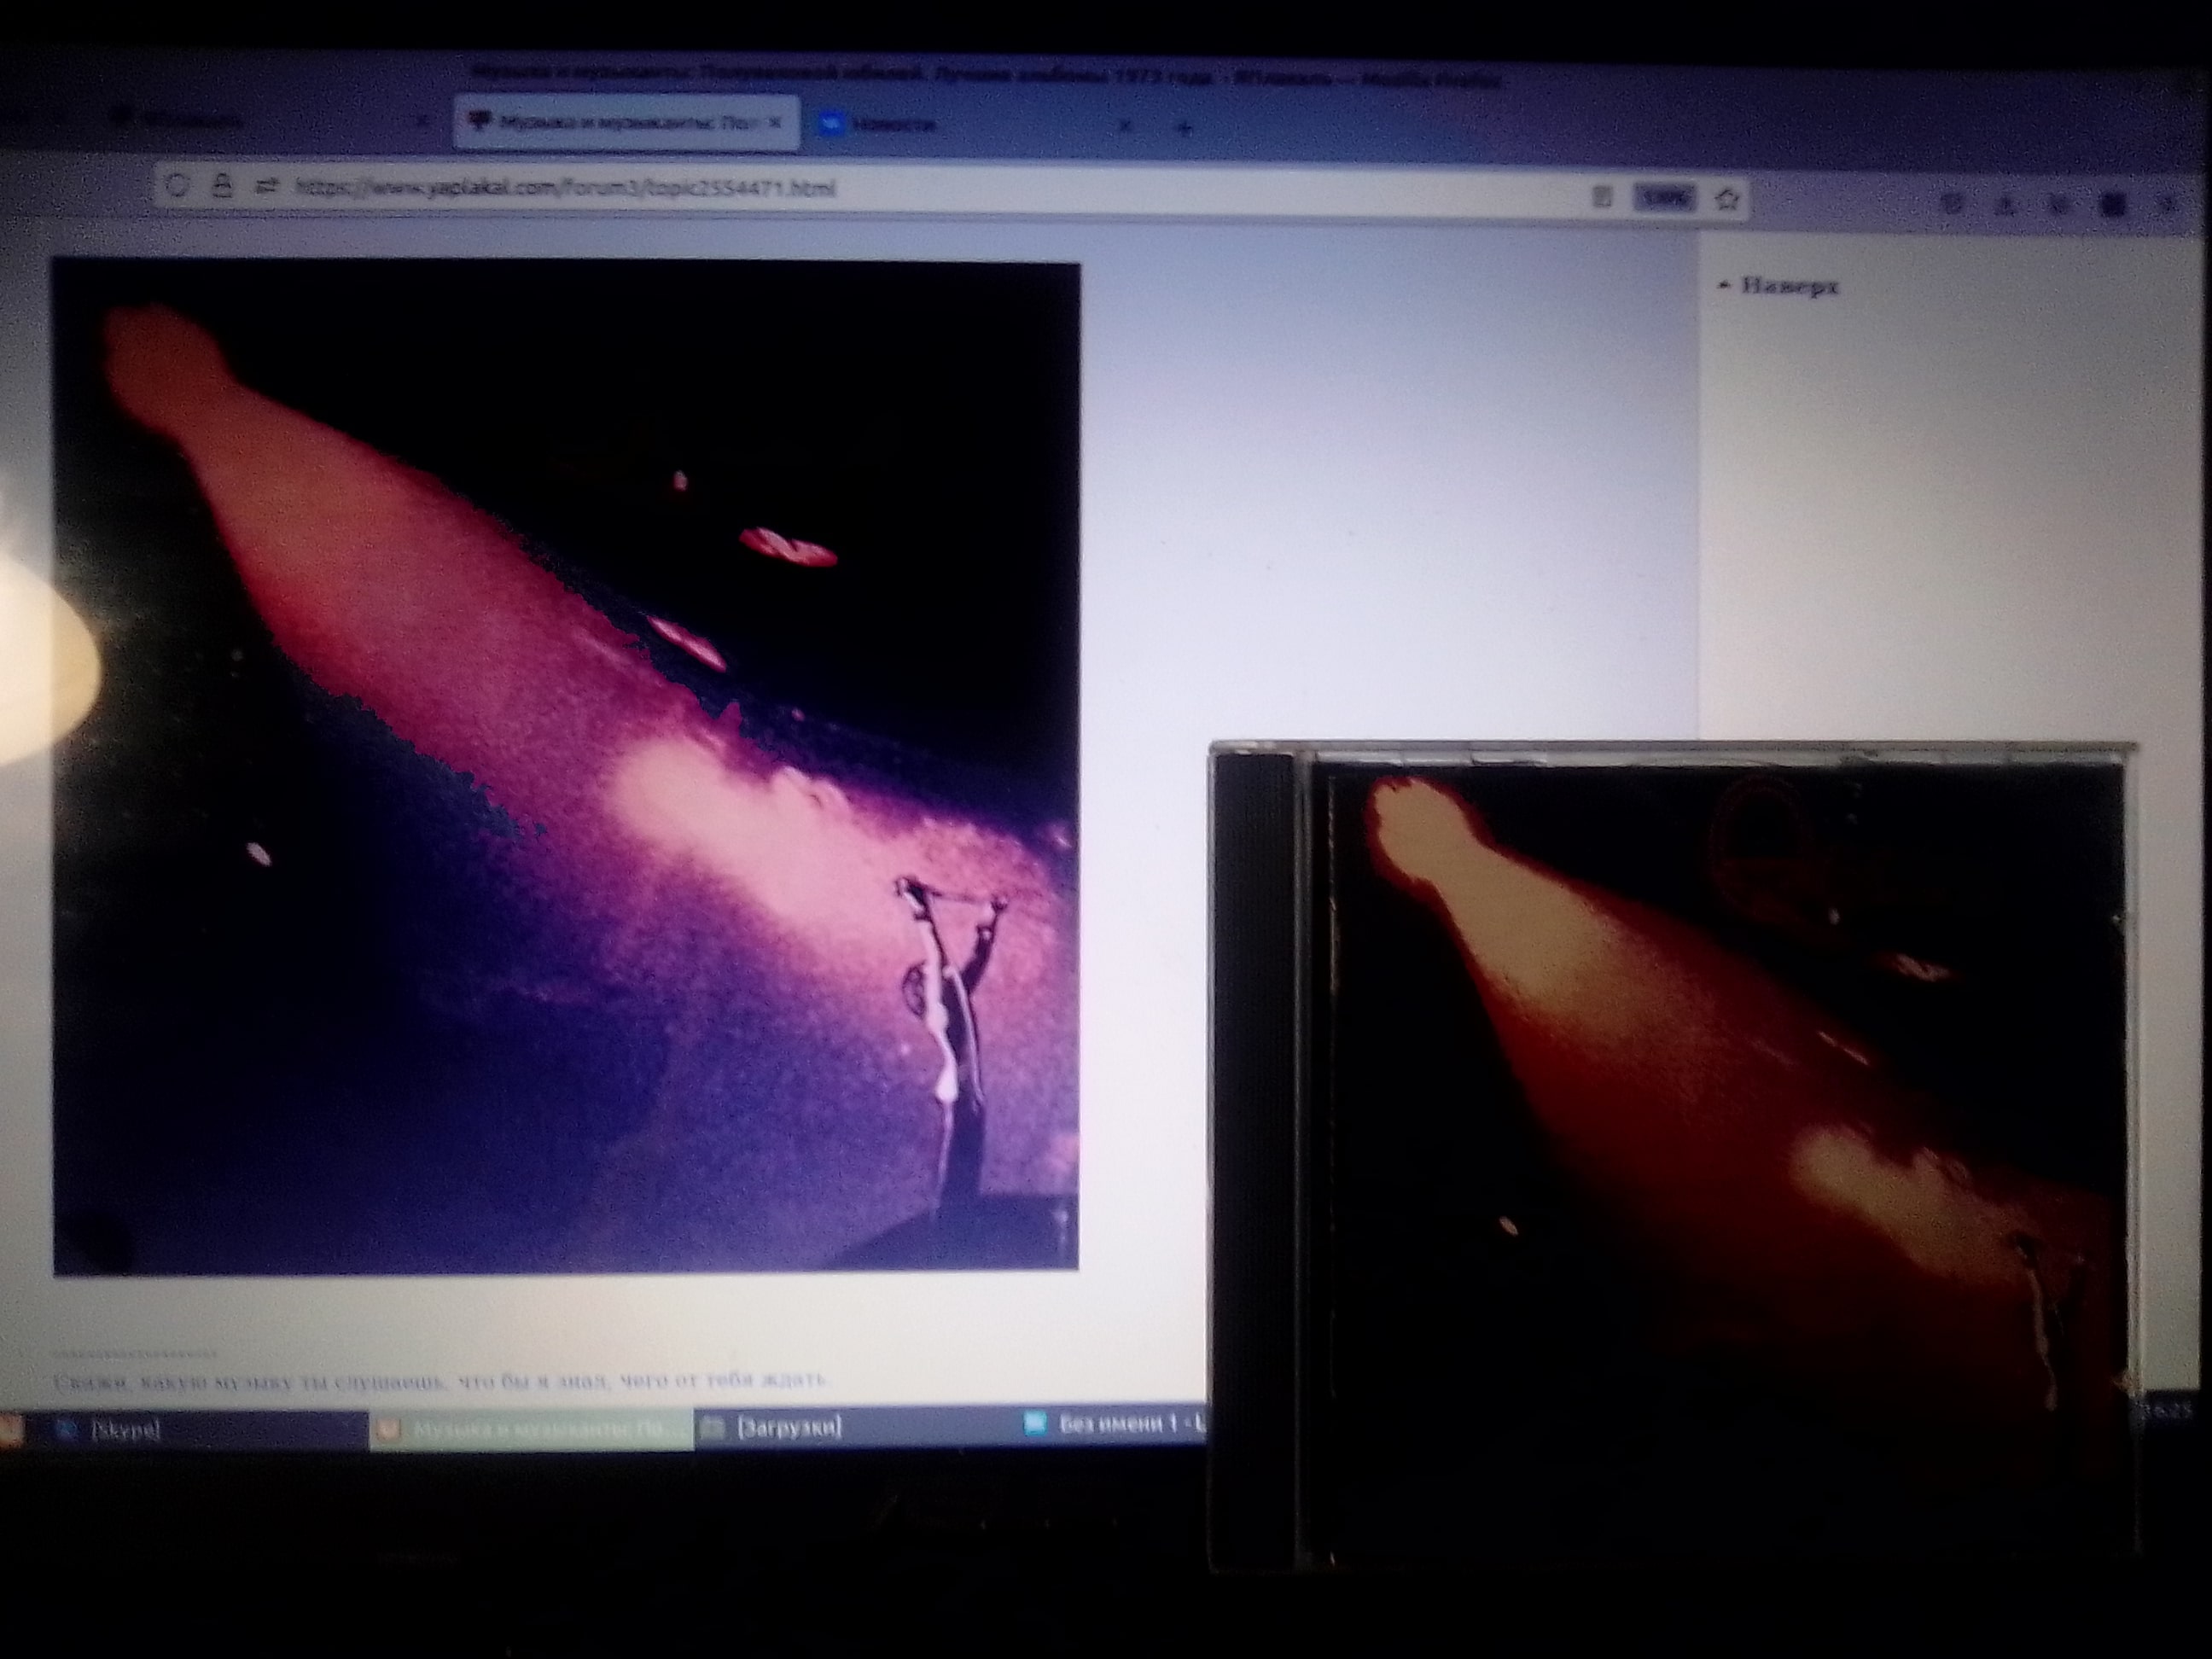This screenshot has width=2212, height=1659.
Task: Switch to the VK Новости tab
Action: pos(975,125)
